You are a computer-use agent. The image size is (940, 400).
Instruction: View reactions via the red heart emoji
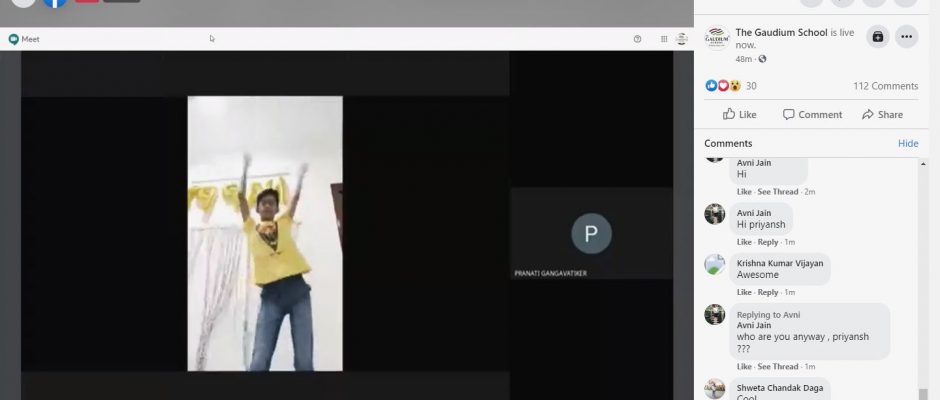(x=723, y=86)
